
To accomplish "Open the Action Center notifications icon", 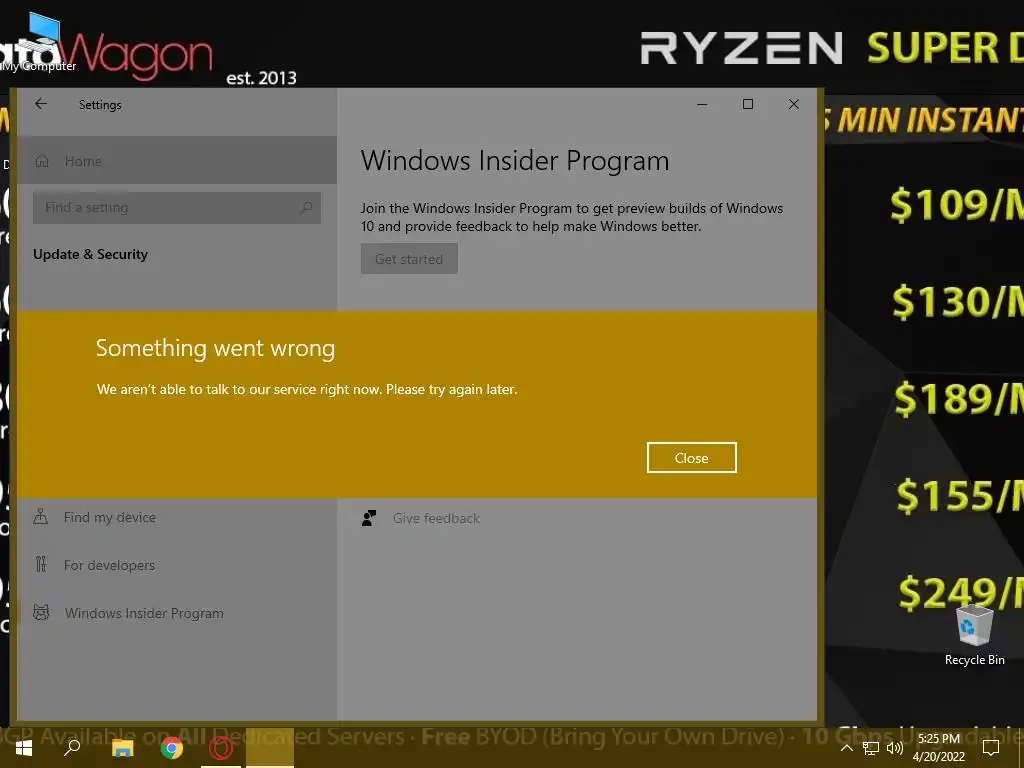I will [991, 748].
